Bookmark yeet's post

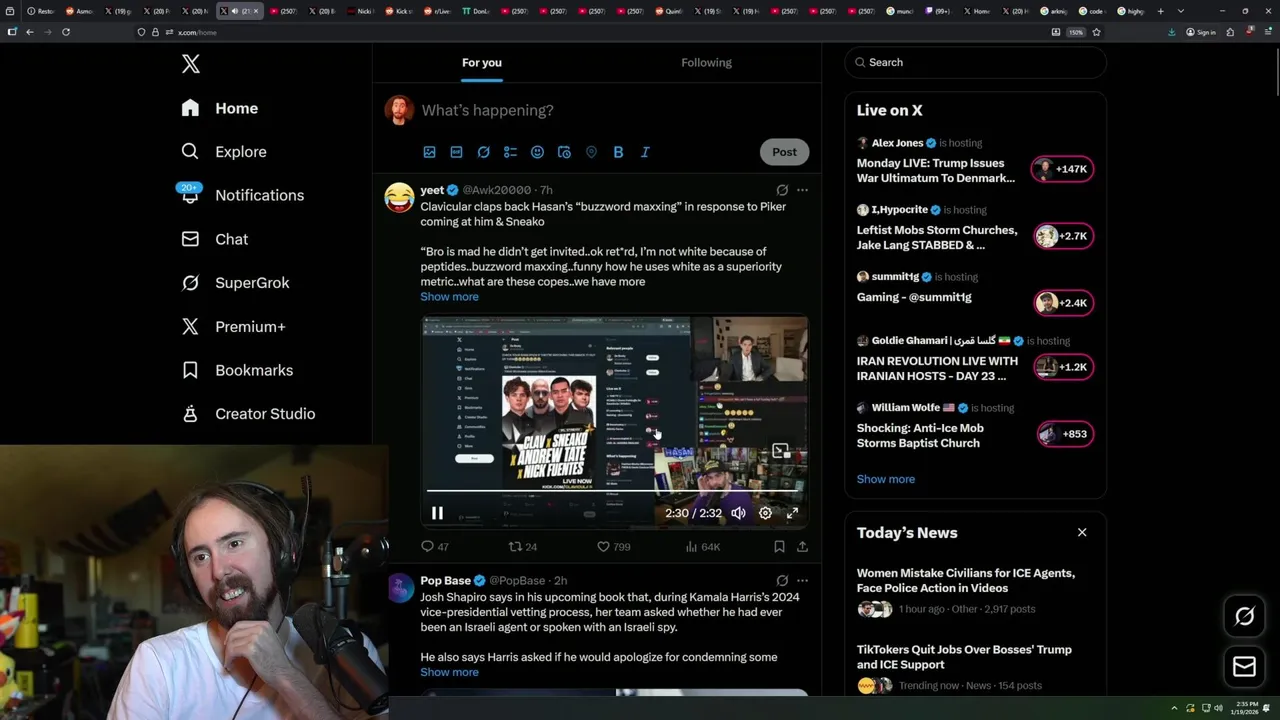[779, 547]
